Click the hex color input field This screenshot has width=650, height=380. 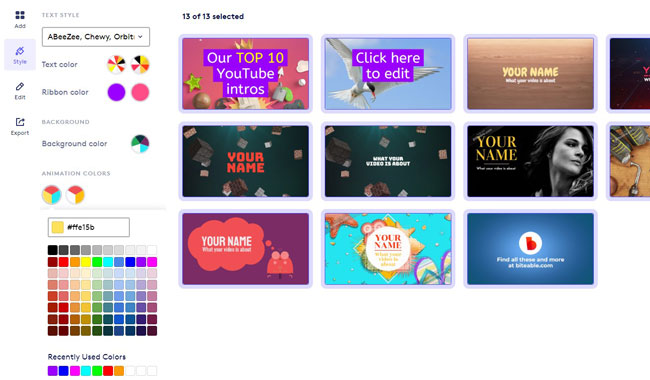pyautogui.click(x=89, y=227)
